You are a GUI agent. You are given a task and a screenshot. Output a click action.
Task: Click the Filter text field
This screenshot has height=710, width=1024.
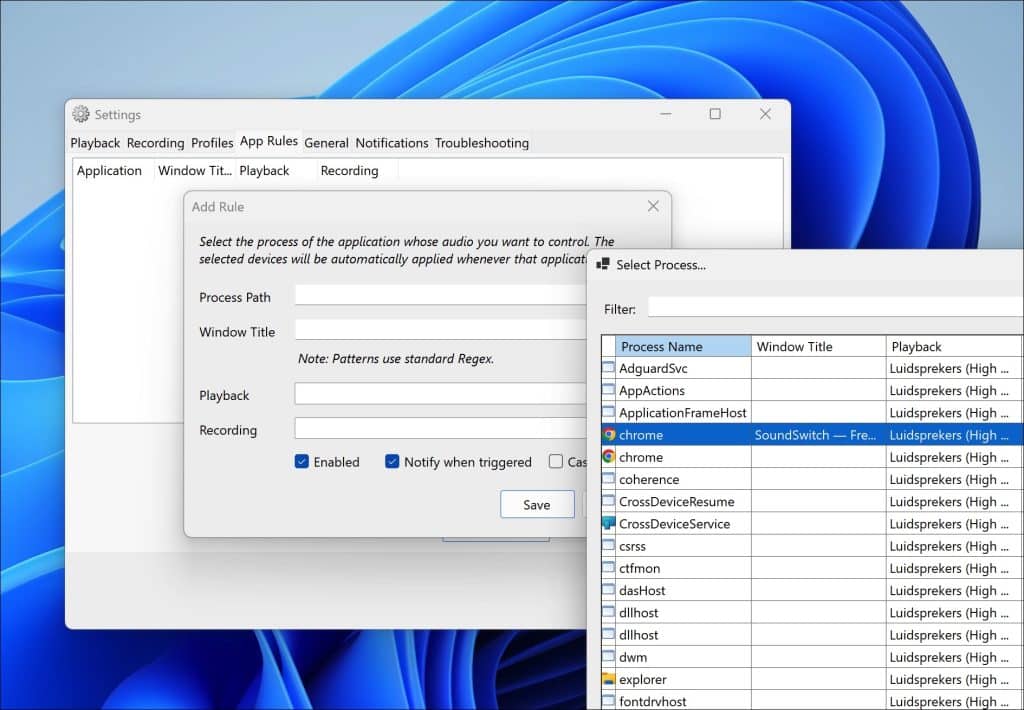(x=835, y=308)
